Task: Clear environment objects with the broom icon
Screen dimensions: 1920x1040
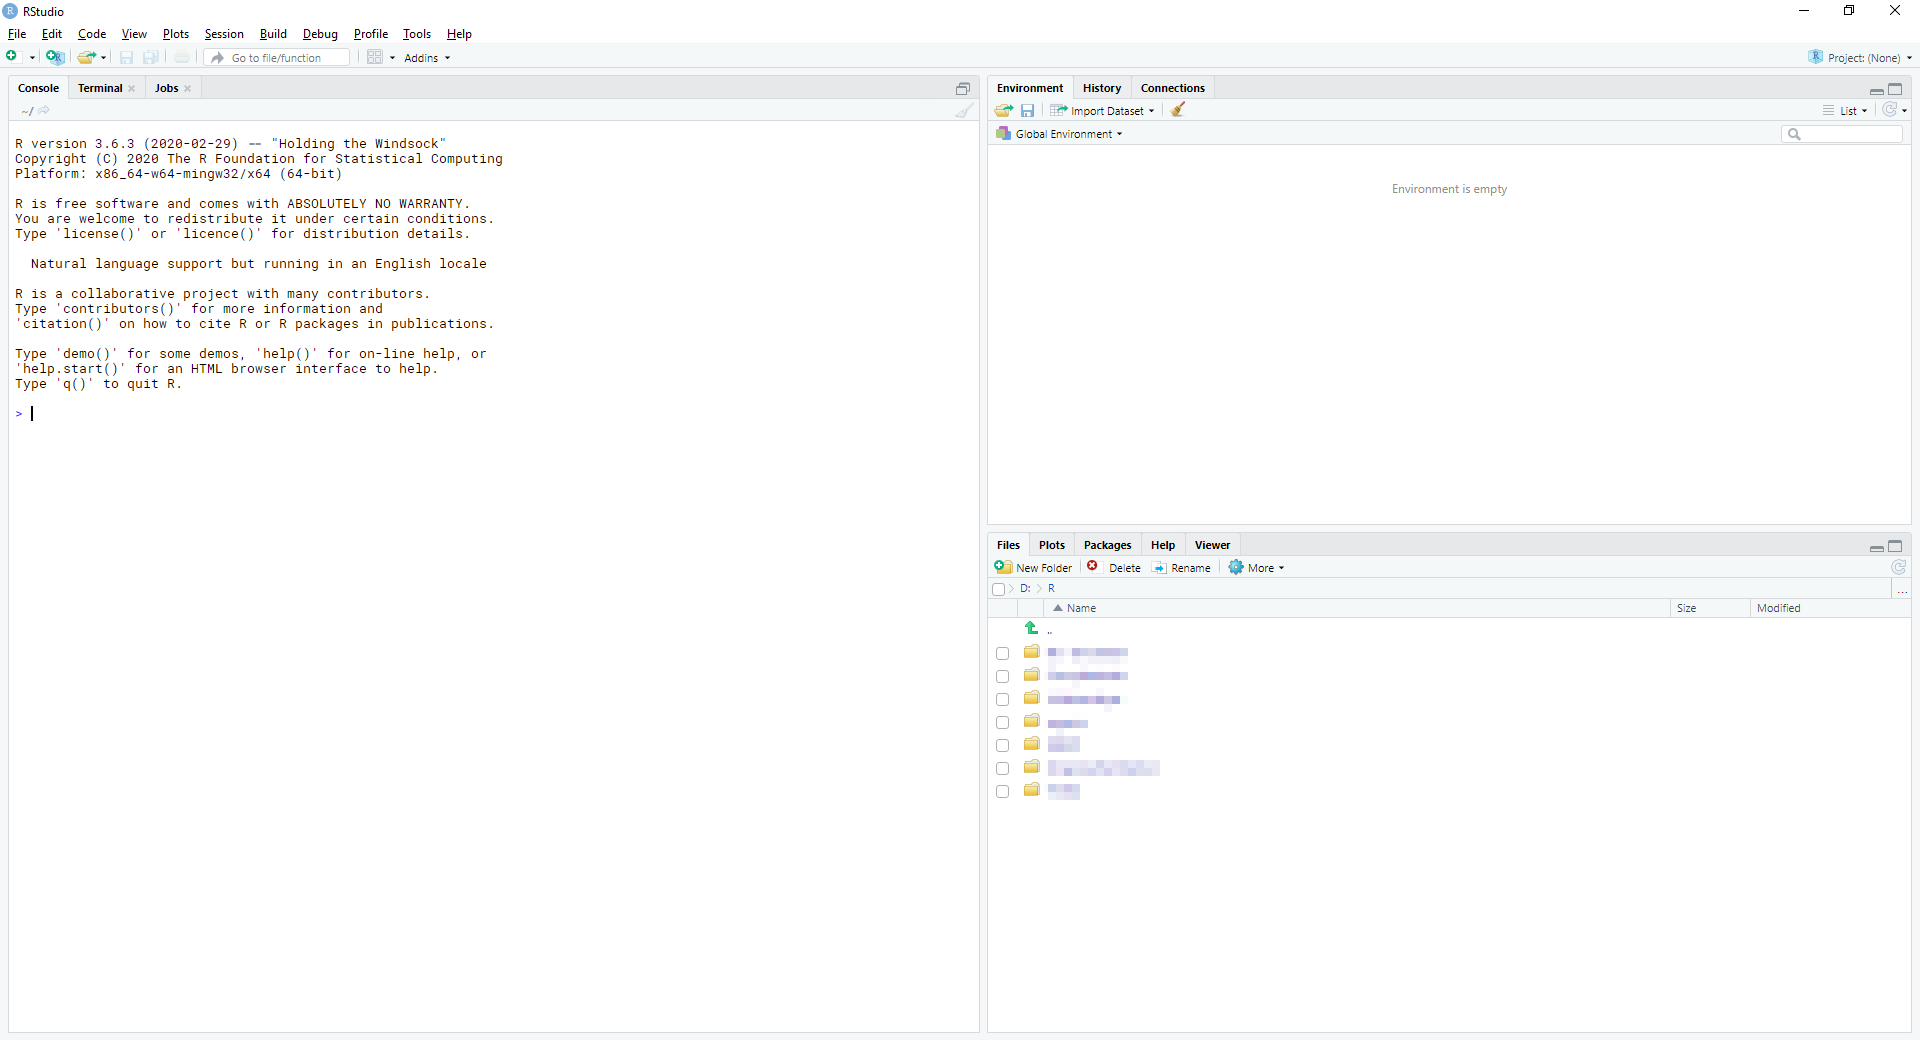Action: [1178, 111]
